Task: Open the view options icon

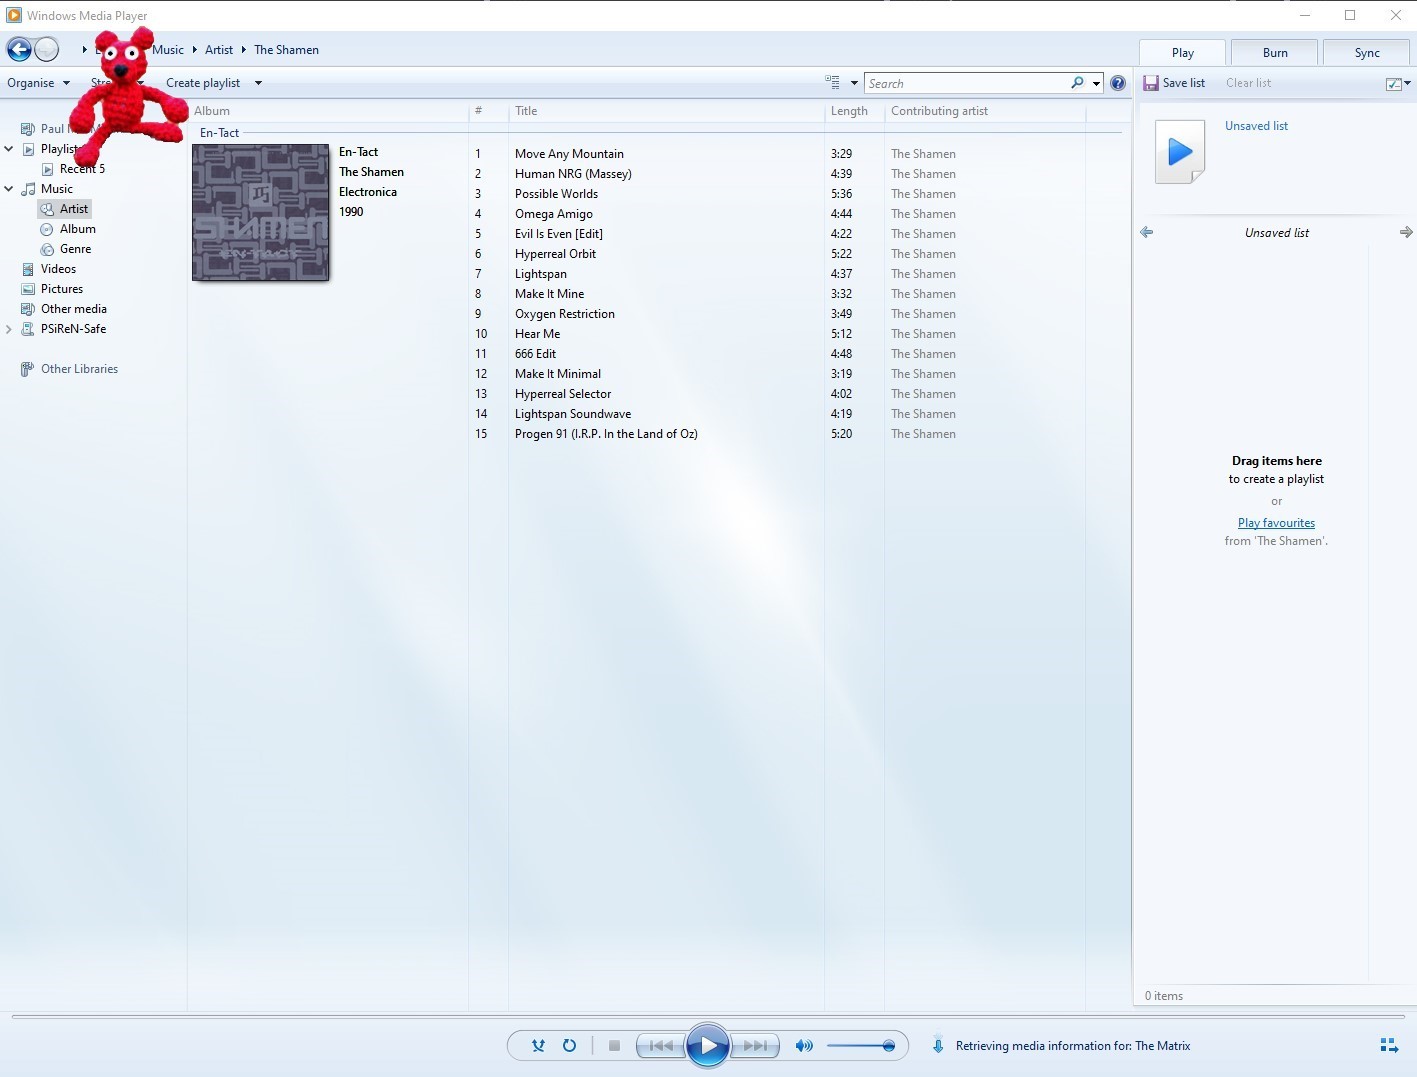Action: [x=832, y=83]
